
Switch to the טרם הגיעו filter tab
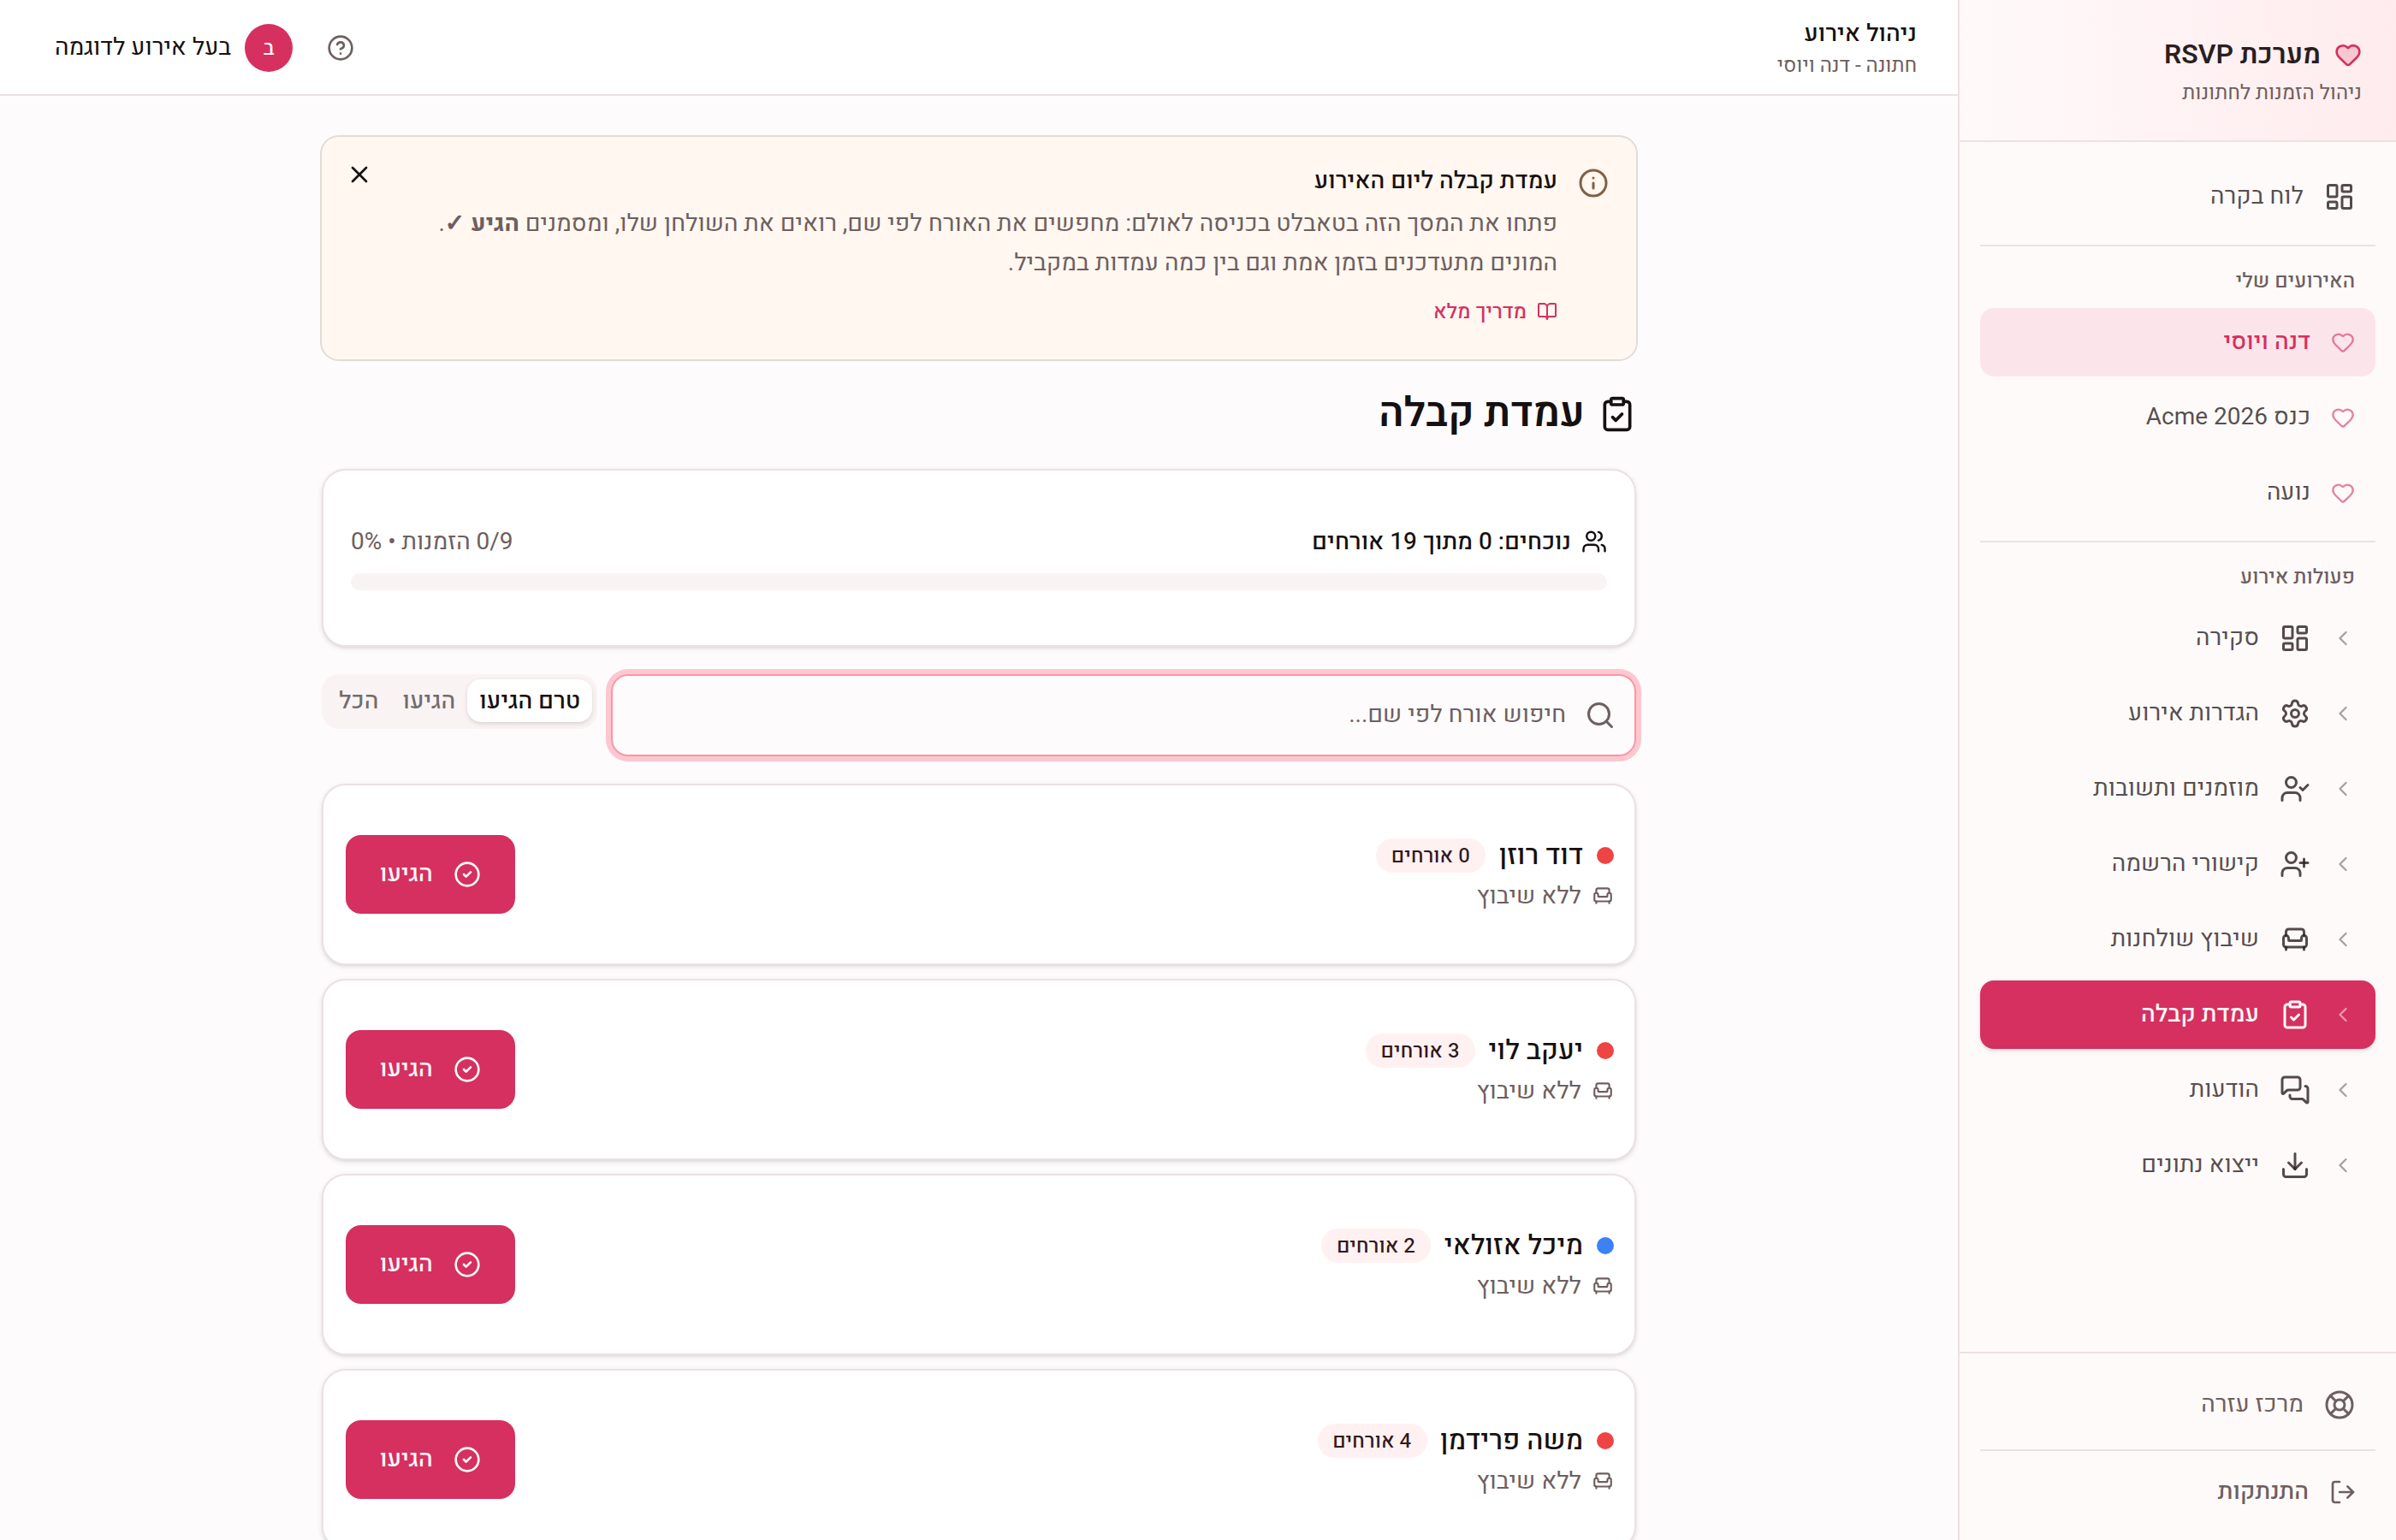[x=529, y=701]
